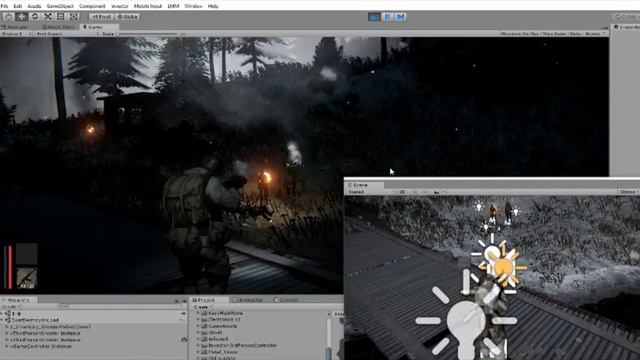Open the Help menu
The image size is (640, 360).
(213, 6)
